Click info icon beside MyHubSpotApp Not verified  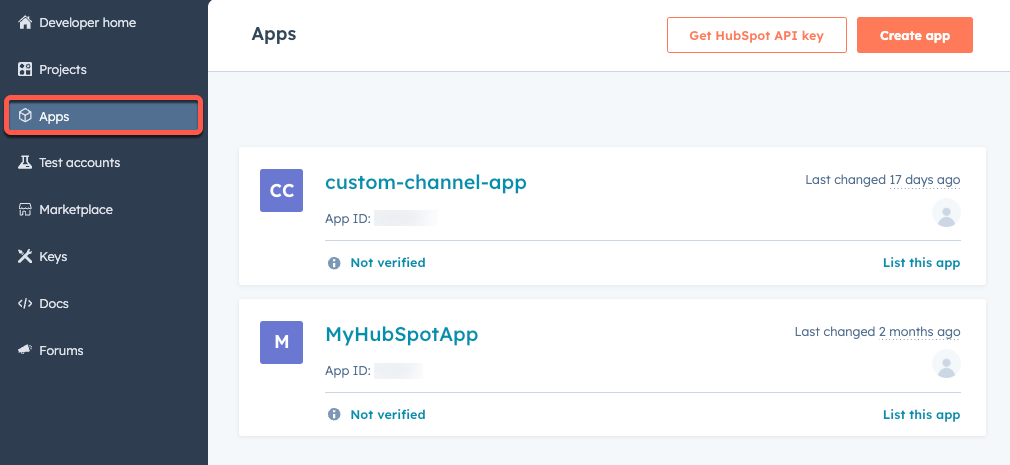coord(334,414)
